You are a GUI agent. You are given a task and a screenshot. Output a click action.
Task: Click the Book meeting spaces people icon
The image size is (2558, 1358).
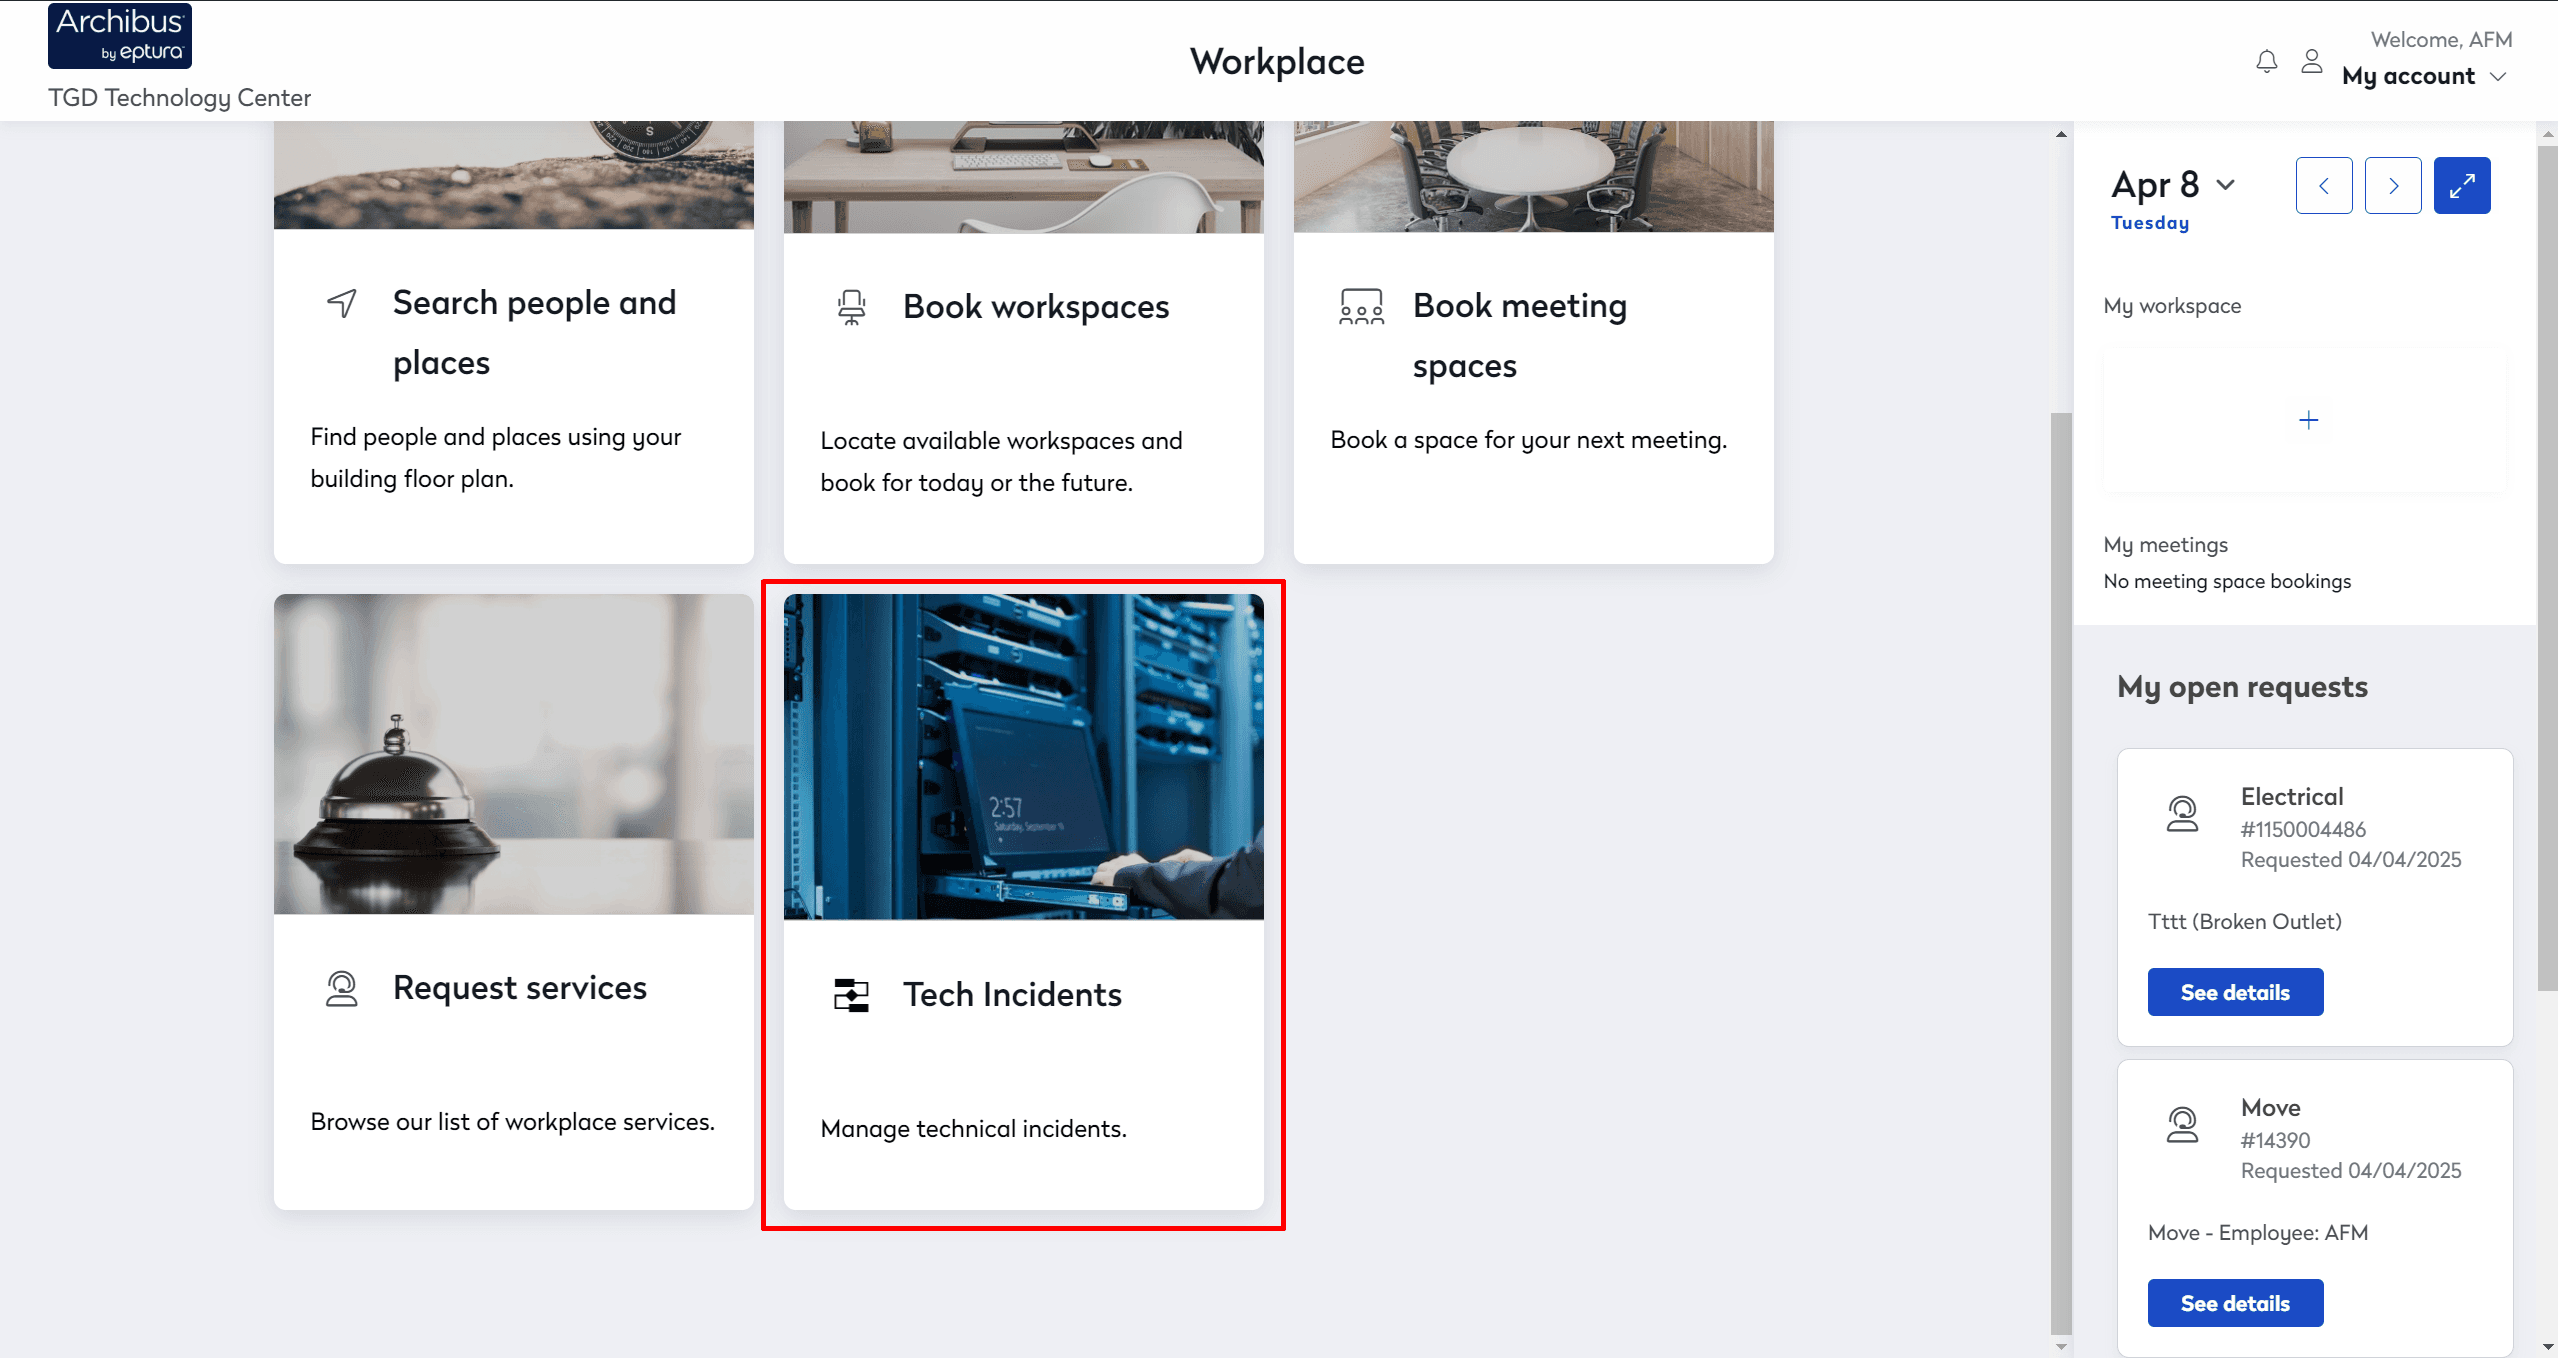click(x=1361, y=307)
